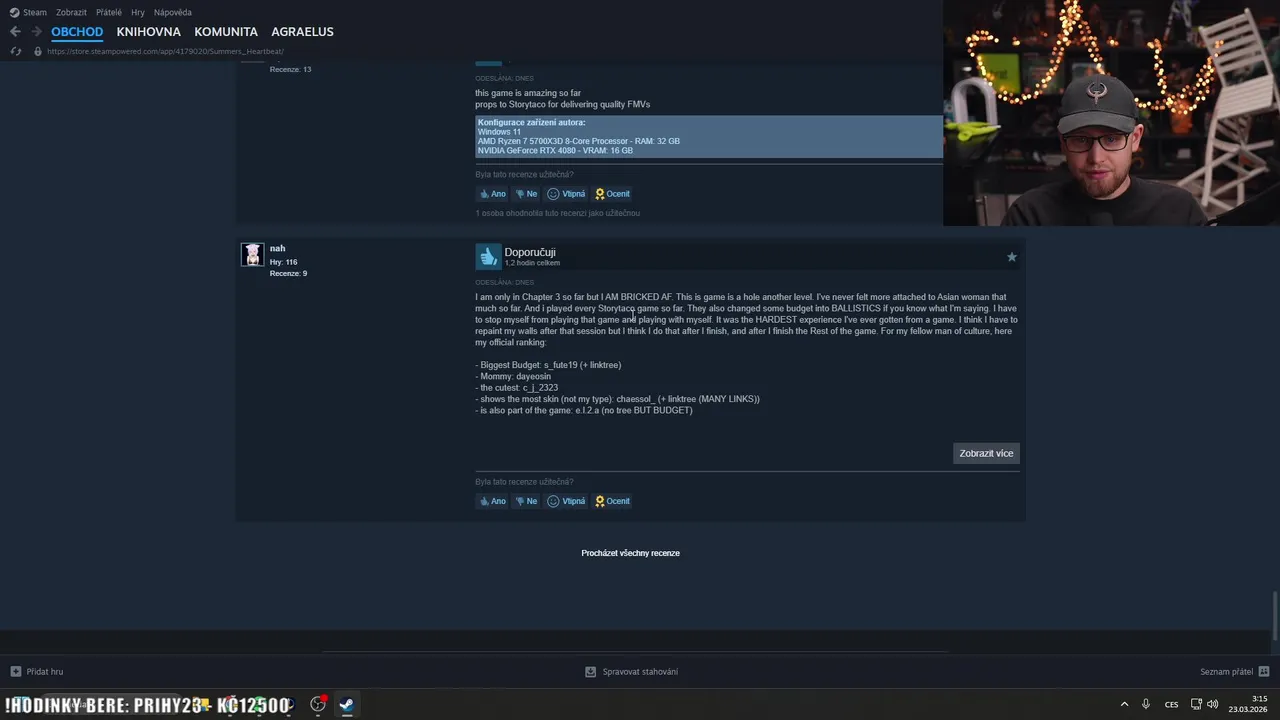Open Spravovat stahování downloads manager
This screenshot has width=1280, height=720.
(x=640, y=672)
